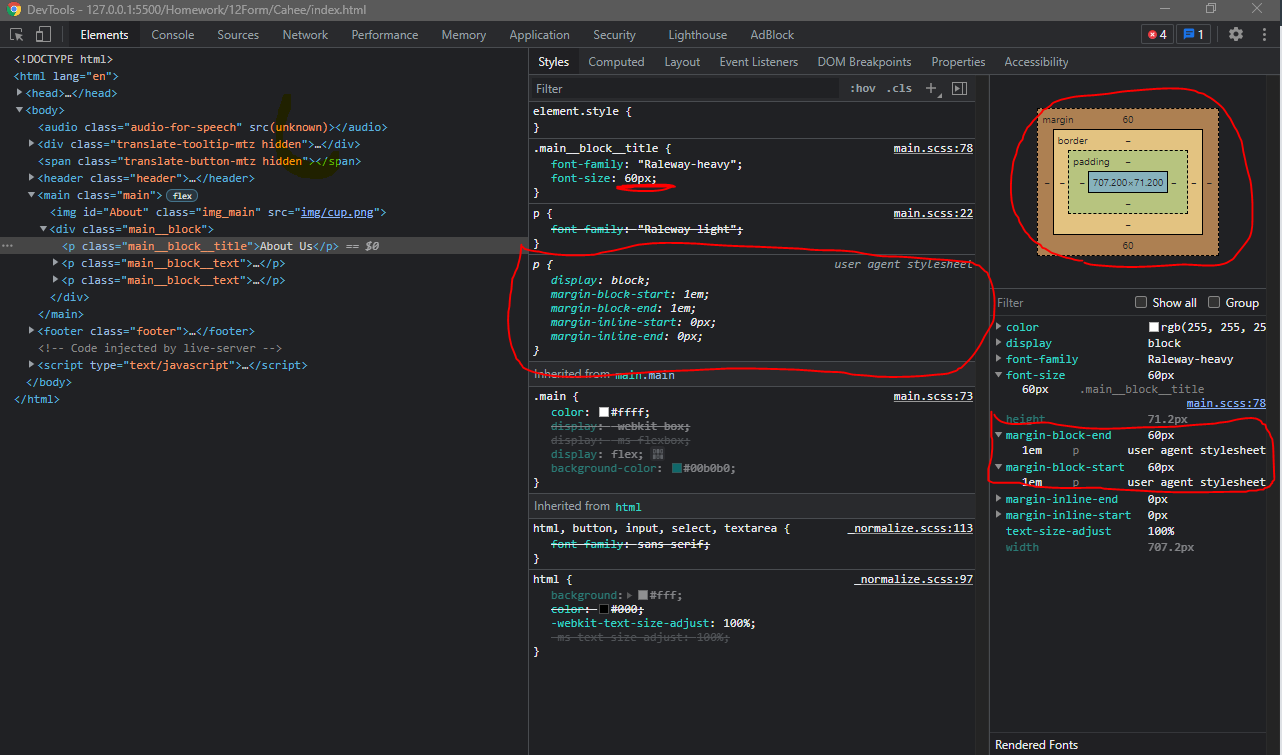Collapse computed font-size property

click(999, 375)
